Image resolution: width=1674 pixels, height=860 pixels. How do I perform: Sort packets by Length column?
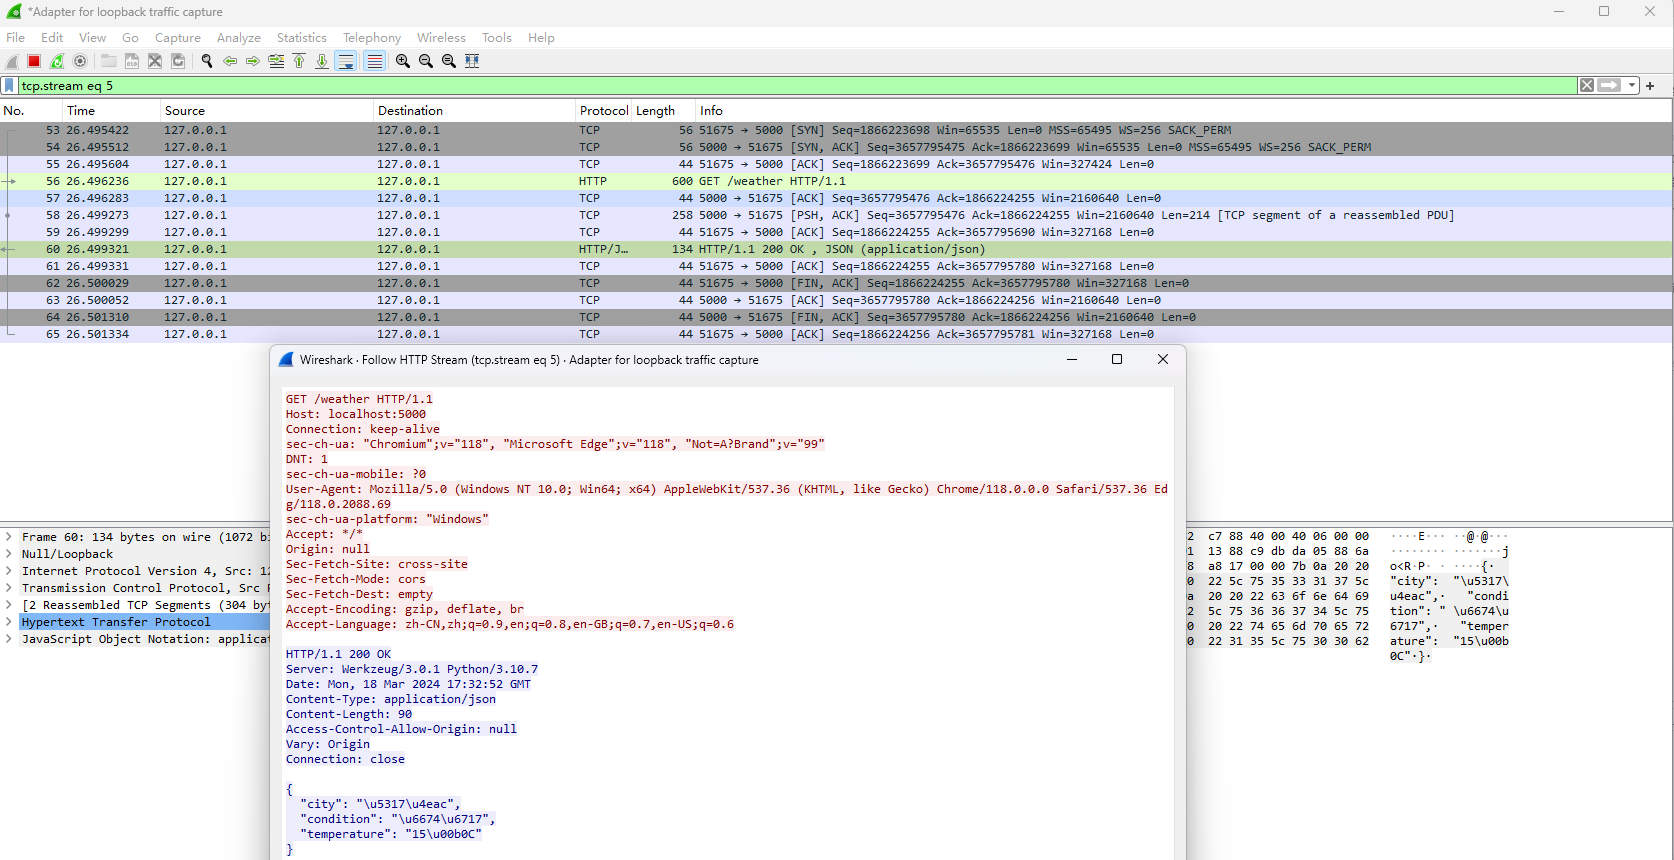click(x=664, y=111)
